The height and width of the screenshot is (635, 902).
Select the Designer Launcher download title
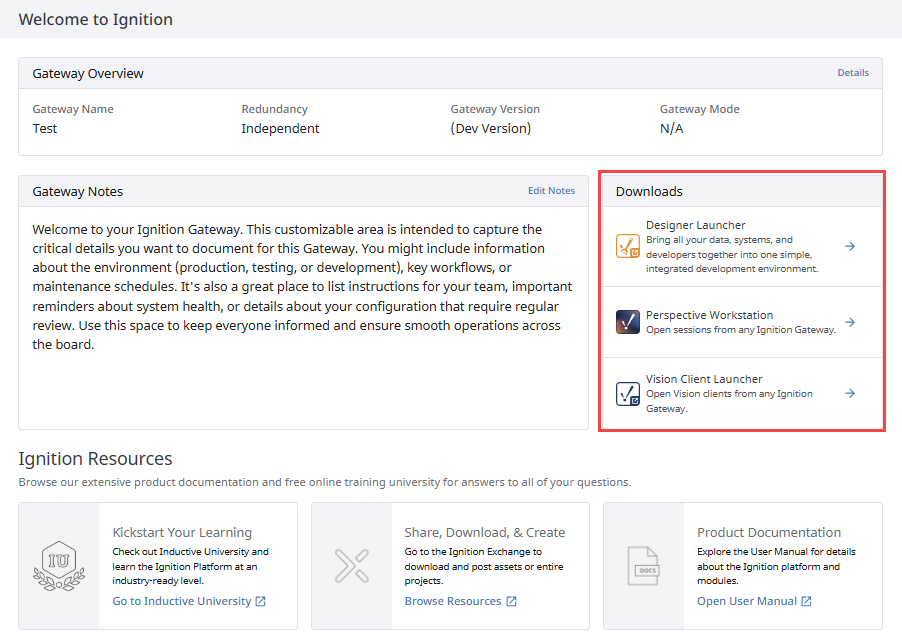695,225
